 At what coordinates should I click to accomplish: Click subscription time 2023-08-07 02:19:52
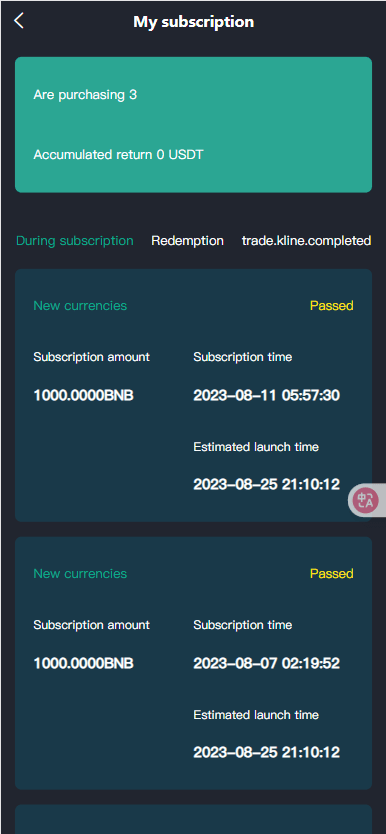[x=266, y=663]
